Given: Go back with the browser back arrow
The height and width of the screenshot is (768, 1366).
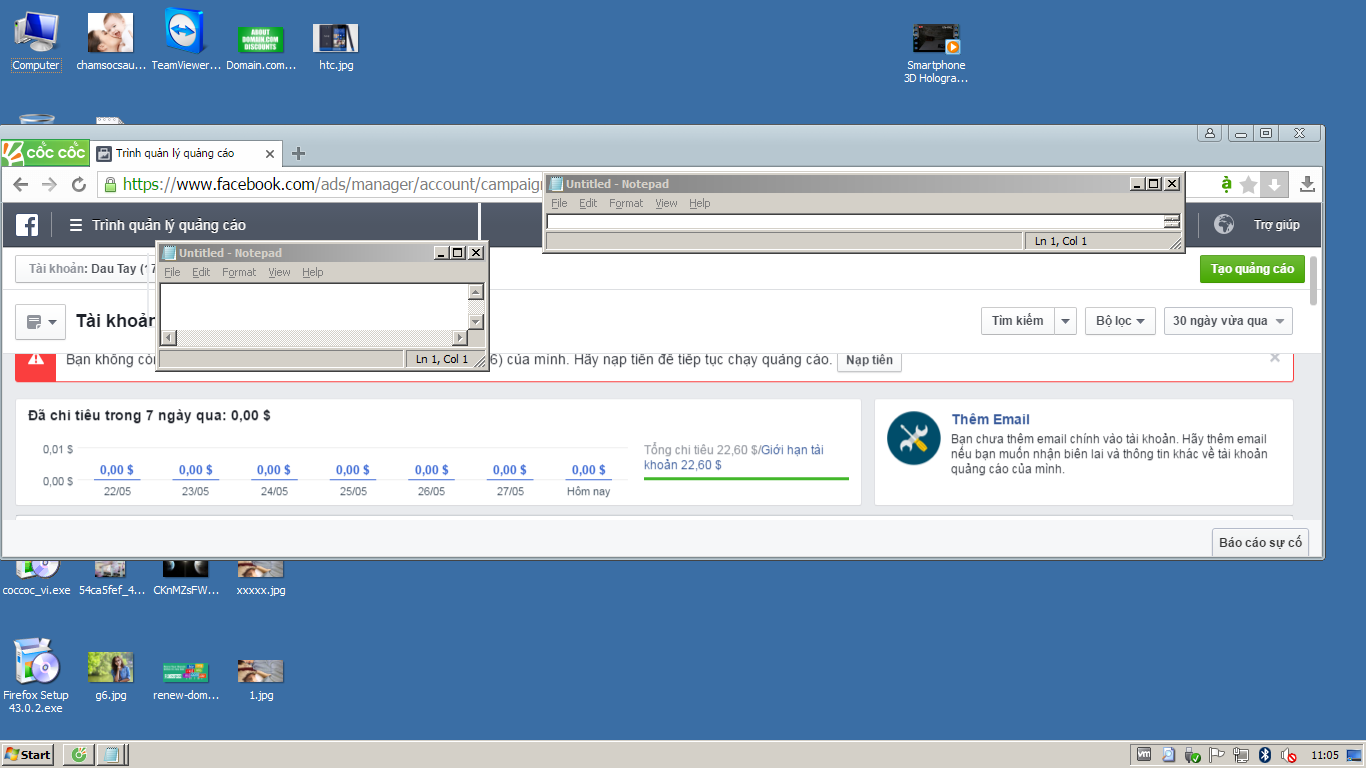Looking at the screenshot, I should click(x=20, y=184).
